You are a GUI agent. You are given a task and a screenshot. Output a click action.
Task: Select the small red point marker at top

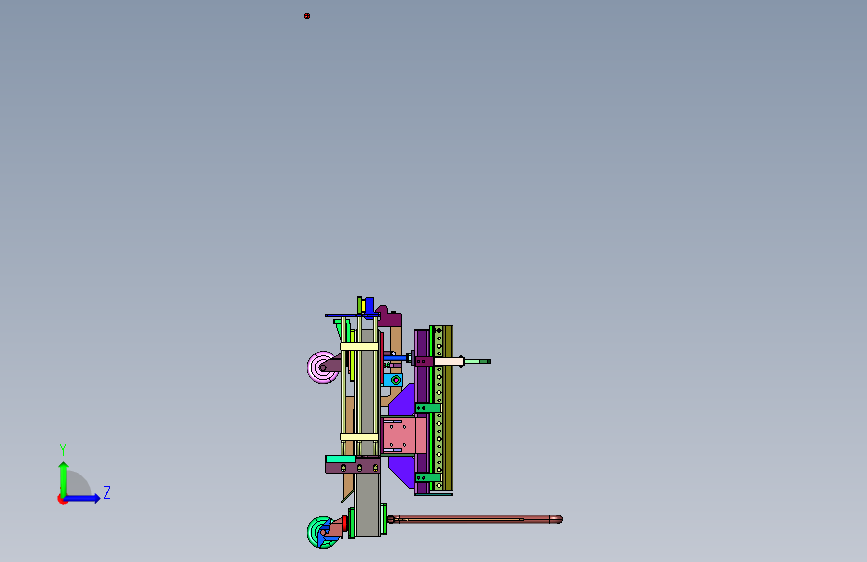(307, 16)
